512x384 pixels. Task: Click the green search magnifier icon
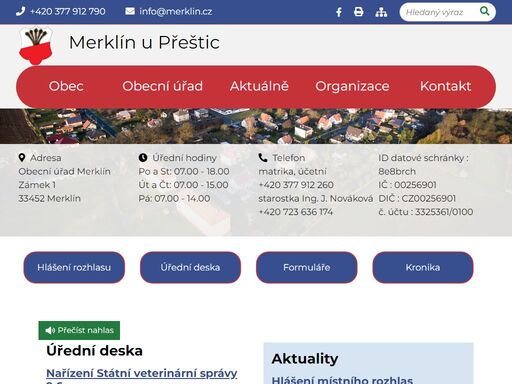coord(484,11)
